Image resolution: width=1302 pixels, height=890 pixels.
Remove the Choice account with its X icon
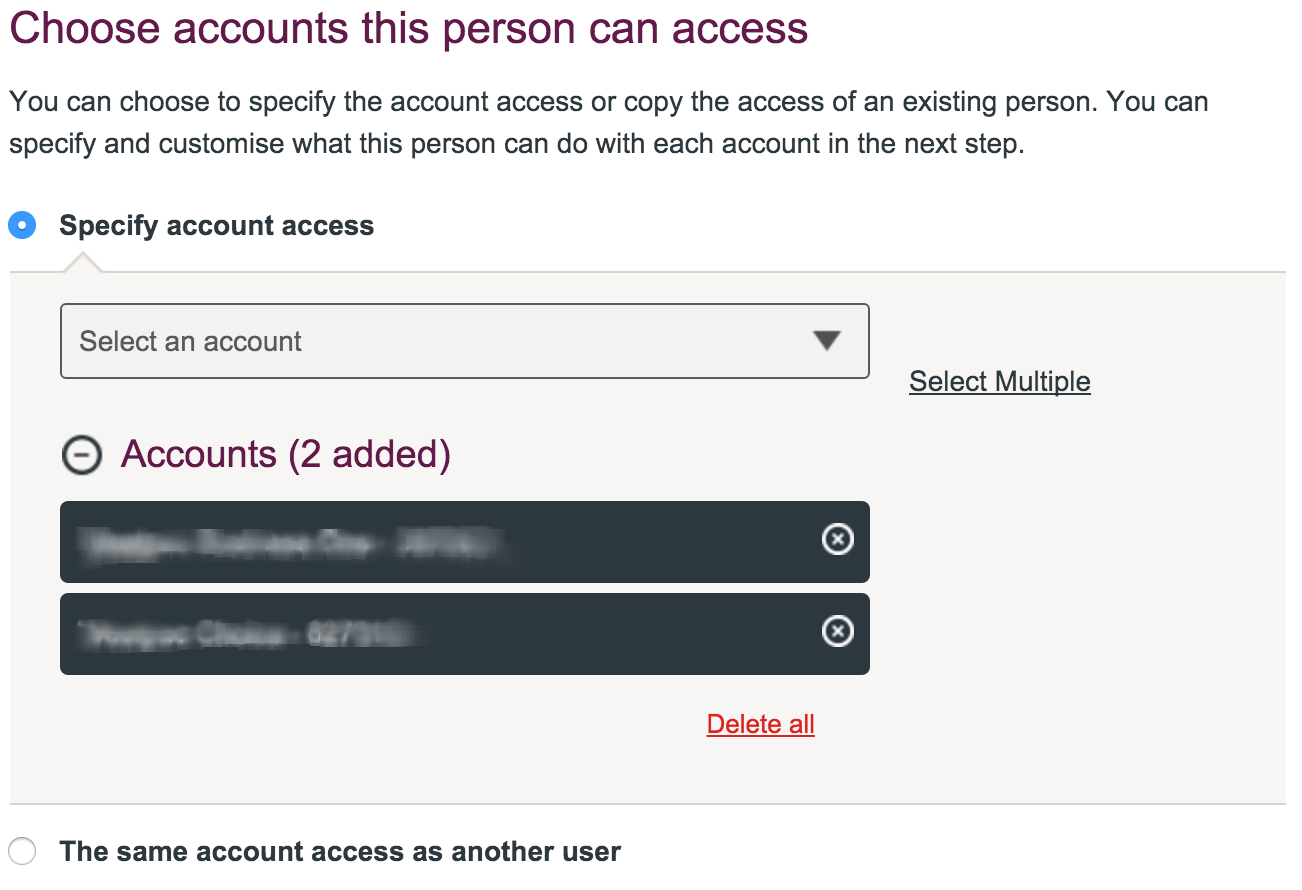tap(837, 632)
